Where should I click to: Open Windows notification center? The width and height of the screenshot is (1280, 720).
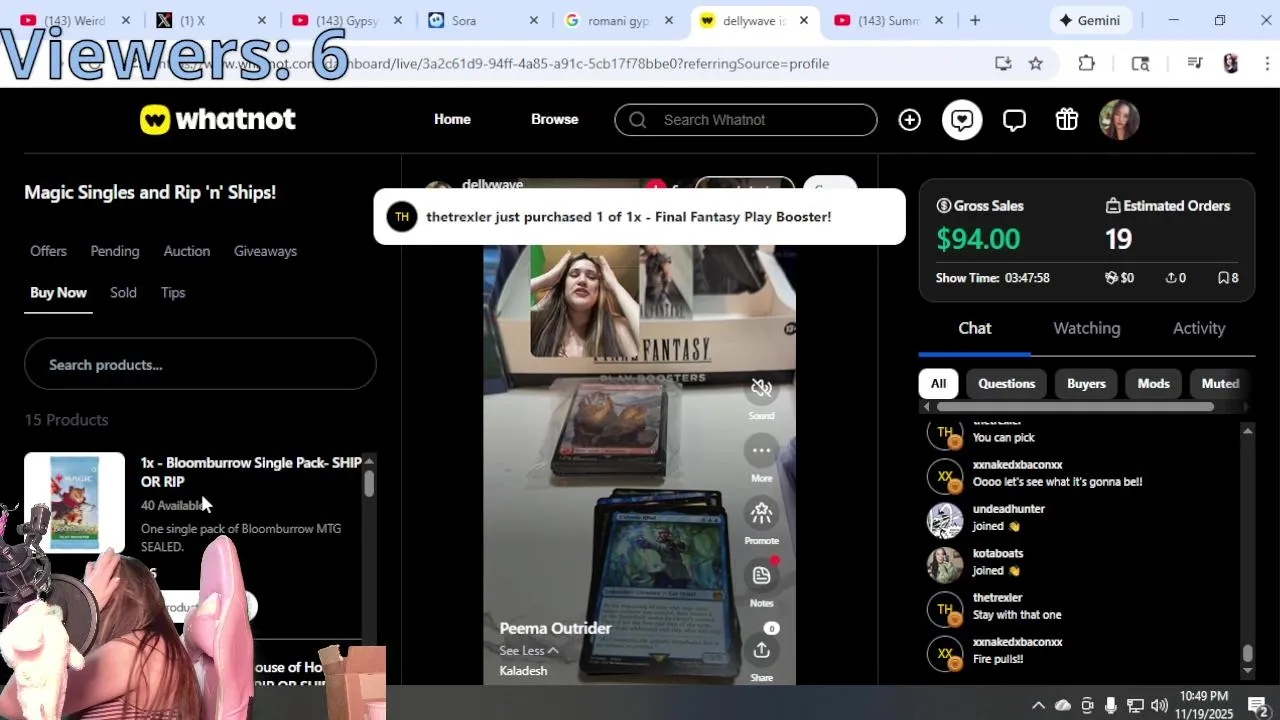pyautogui.click(x=1258, y=705)
